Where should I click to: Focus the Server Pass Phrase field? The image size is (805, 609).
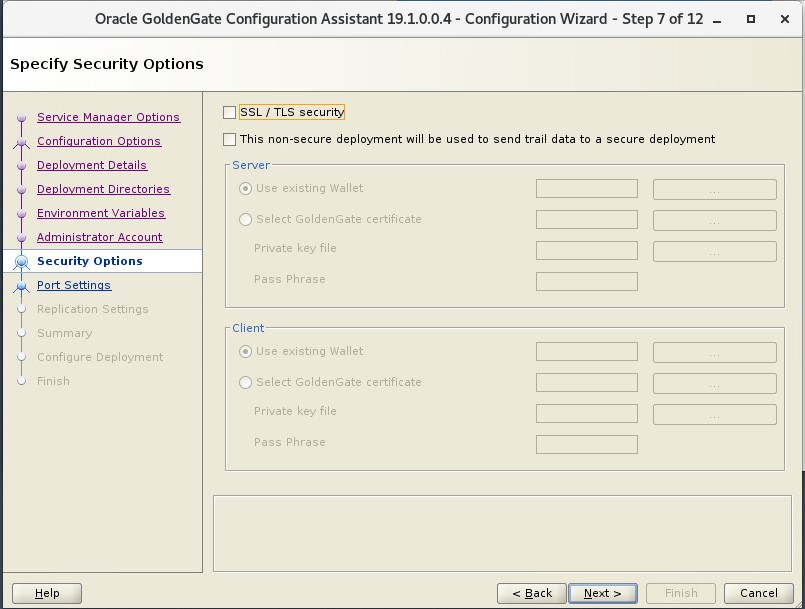[x=587, y=281]
